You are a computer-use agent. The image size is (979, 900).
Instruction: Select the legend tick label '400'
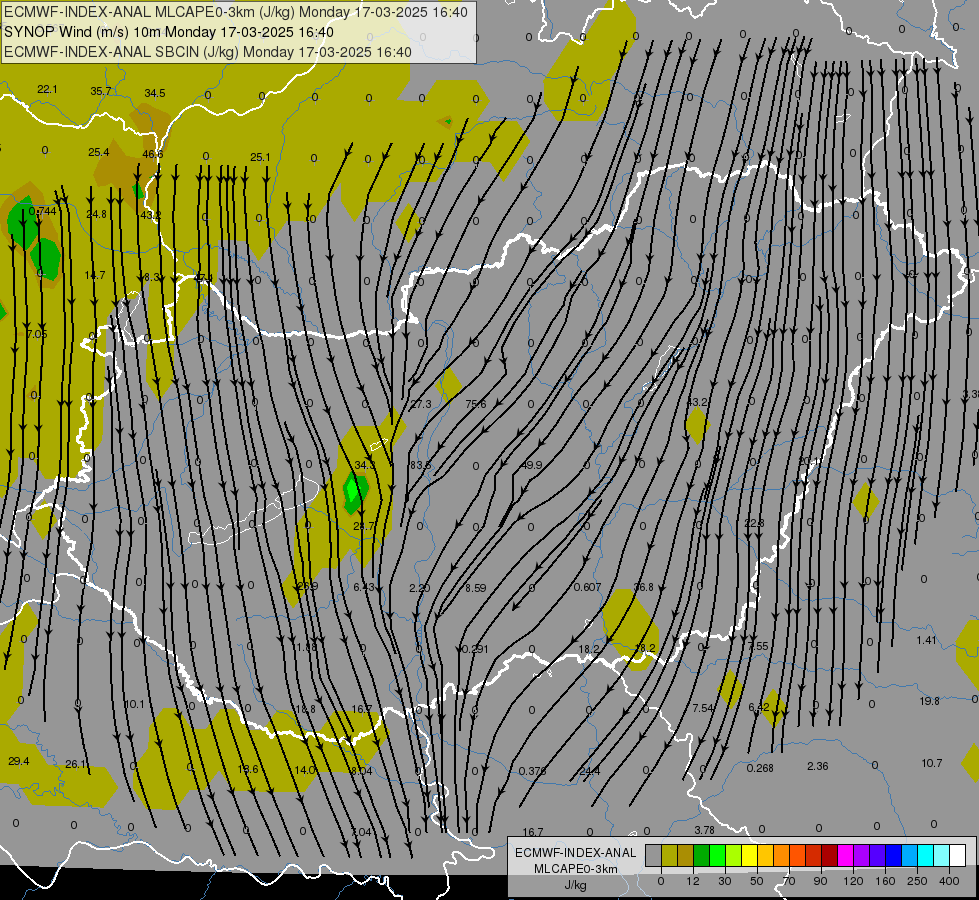click(949, 881)
